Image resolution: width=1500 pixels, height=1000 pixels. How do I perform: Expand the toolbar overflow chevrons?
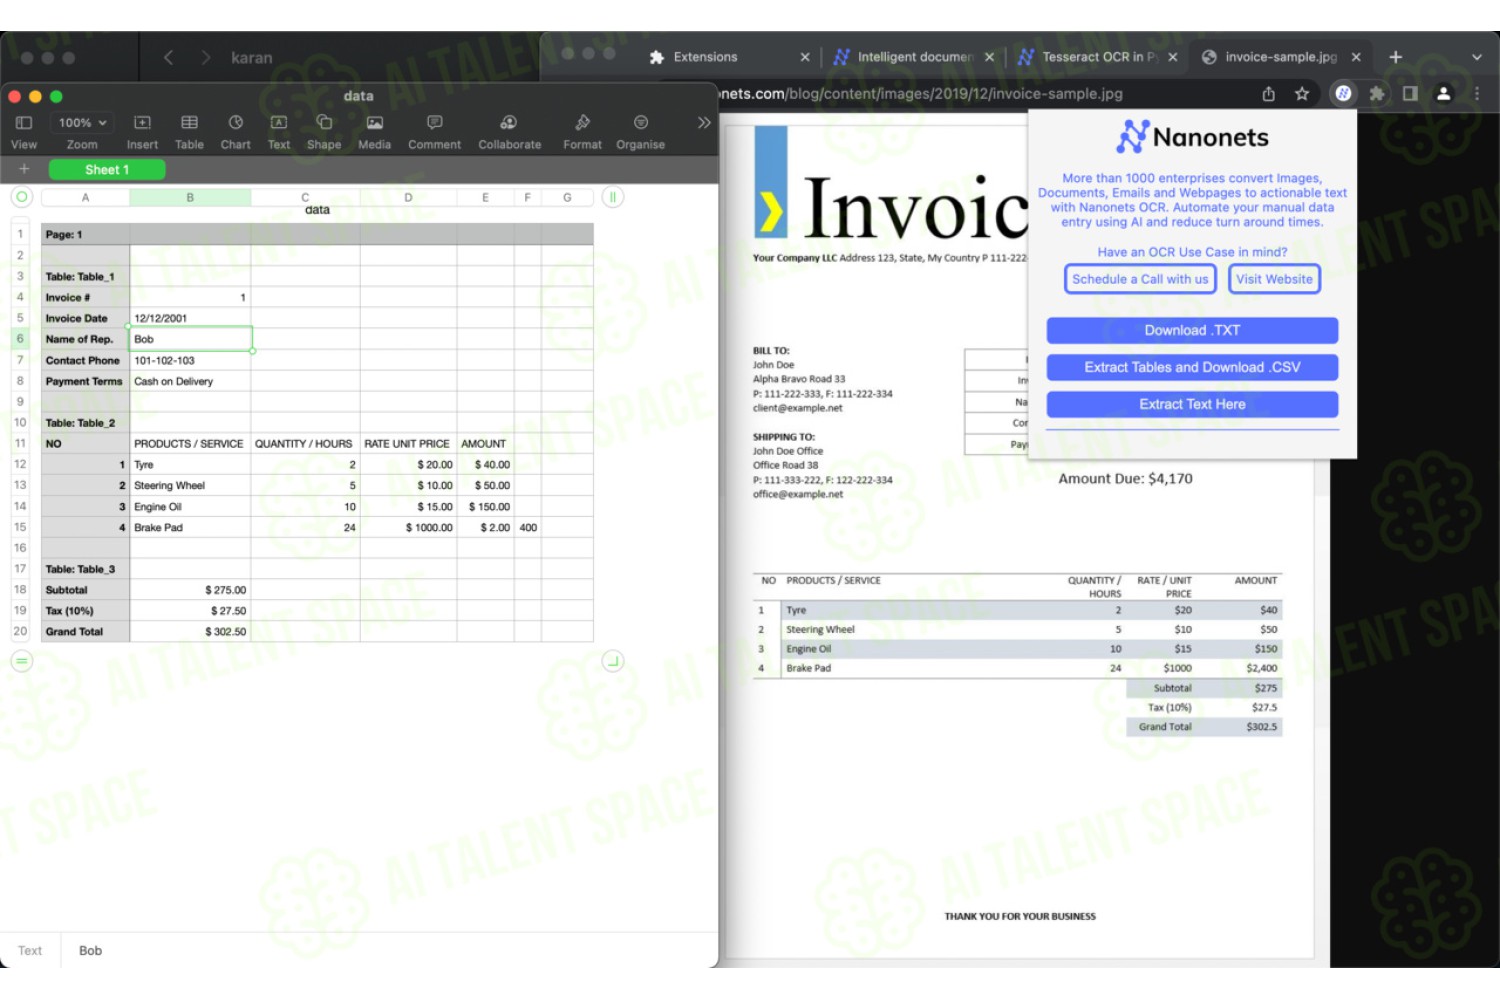(704, 123)
